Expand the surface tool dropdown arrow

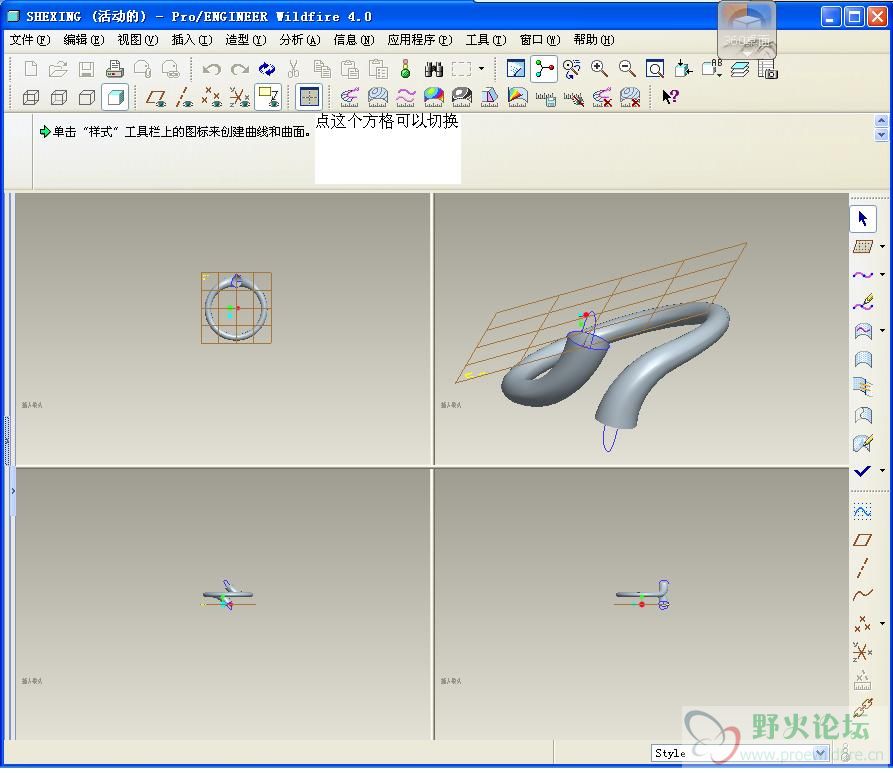point(882,330)
